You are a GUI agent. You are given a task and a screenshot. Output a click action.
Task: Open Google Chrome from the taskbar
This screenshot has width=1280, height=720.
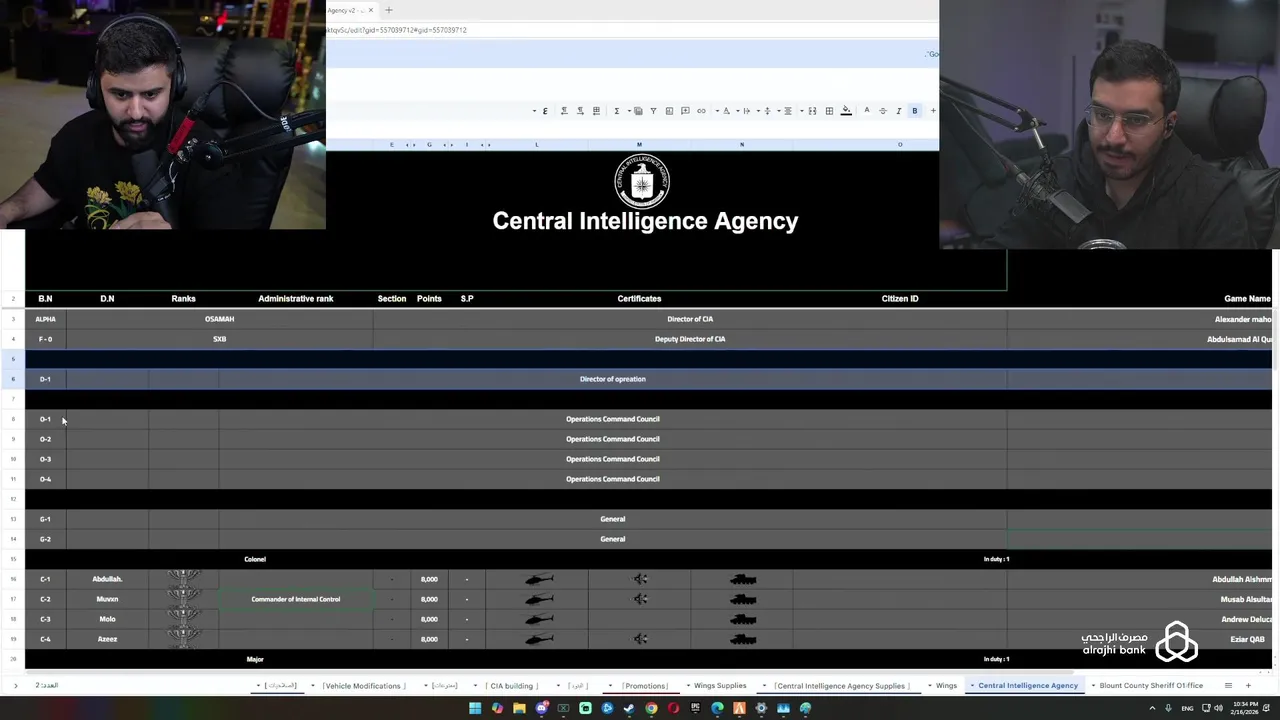[x=651, y=708]
